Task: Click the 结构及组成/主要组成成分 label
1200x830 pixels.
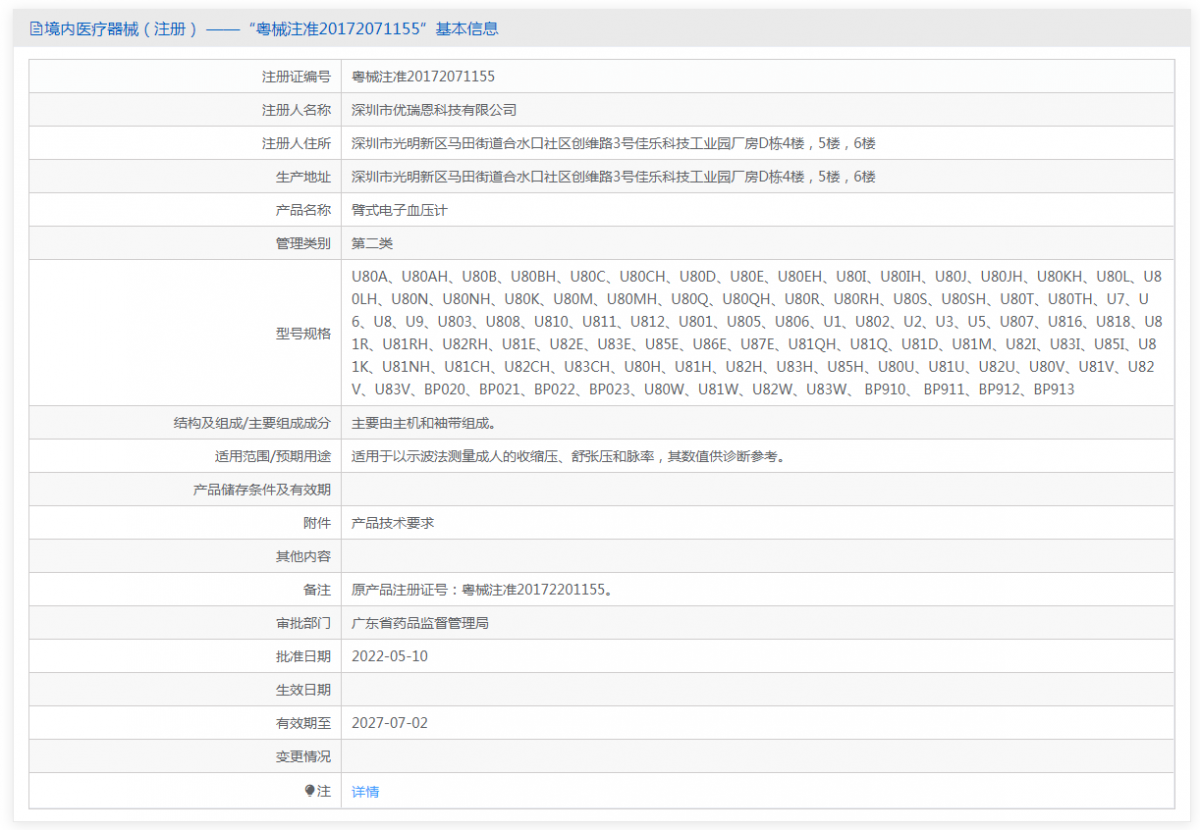Action: coord(252,423)
